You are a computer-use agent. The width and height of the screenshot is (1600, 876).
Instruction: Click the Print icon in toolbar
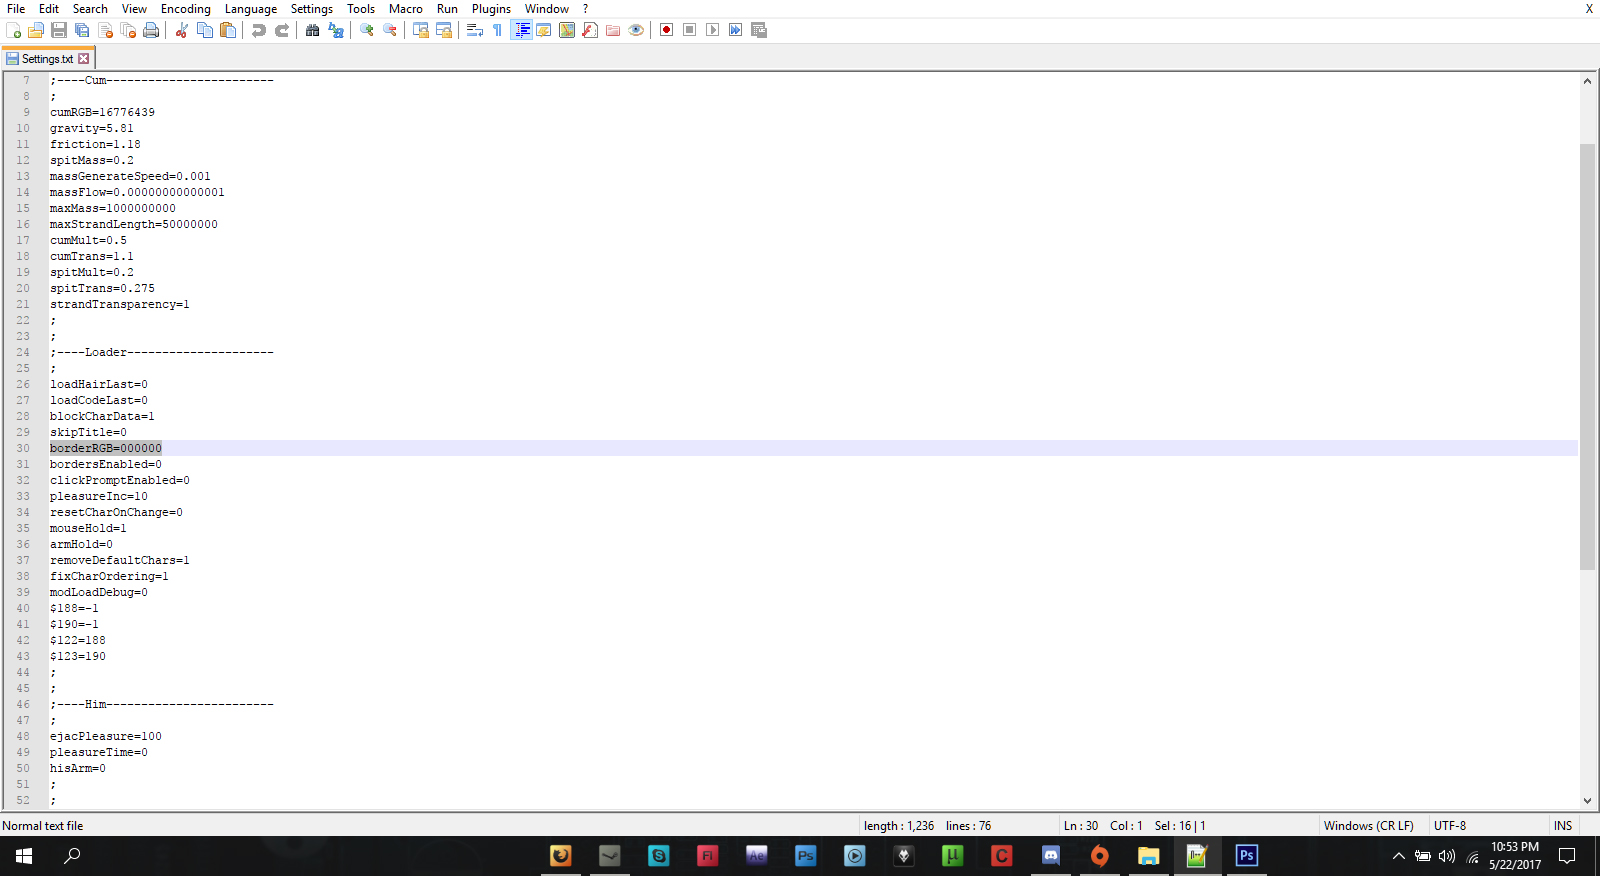(151, 30)
